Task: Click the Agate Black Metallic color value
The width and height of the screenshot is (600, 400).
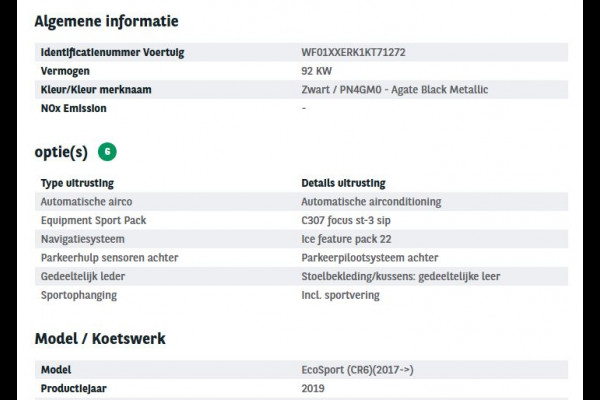Action: click(394, 90)
